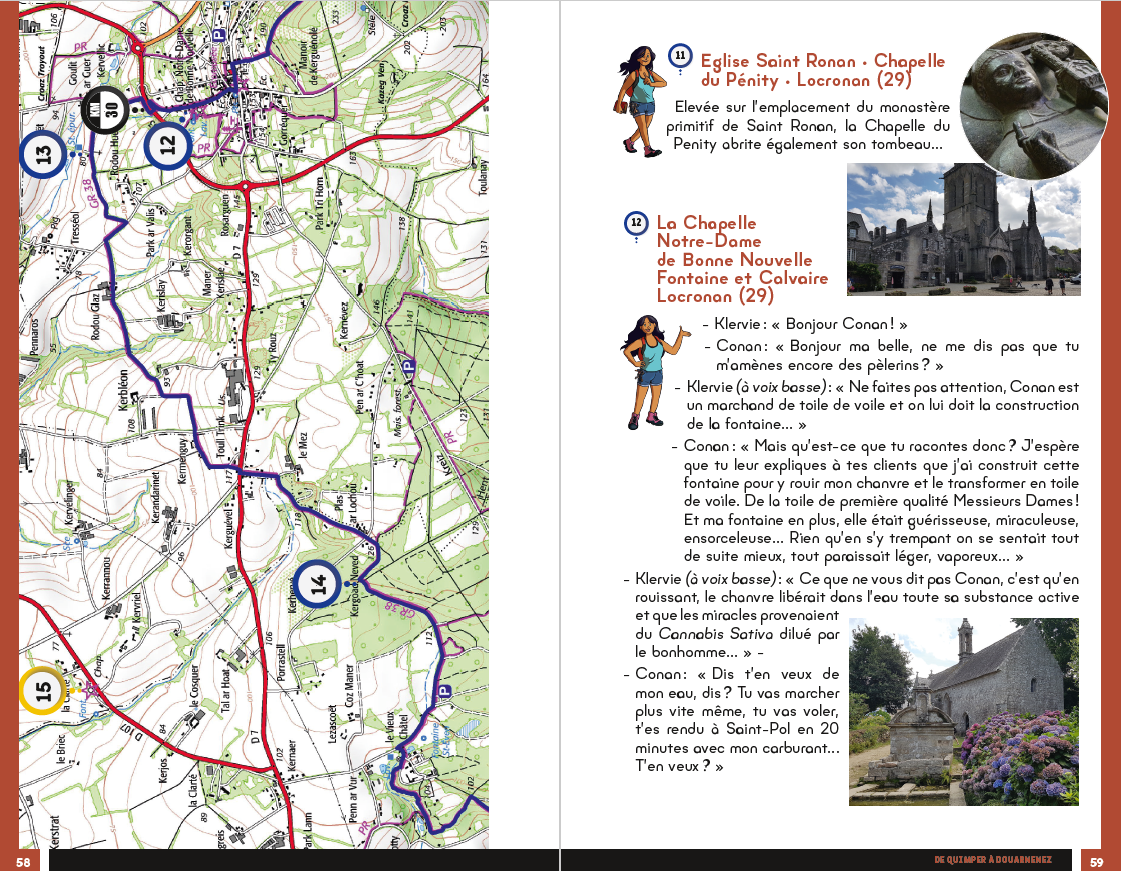Click the black KM 30 distance marker
Image resolution: width=1121 pixels, height=871 pixels.
tap(104, 110)
